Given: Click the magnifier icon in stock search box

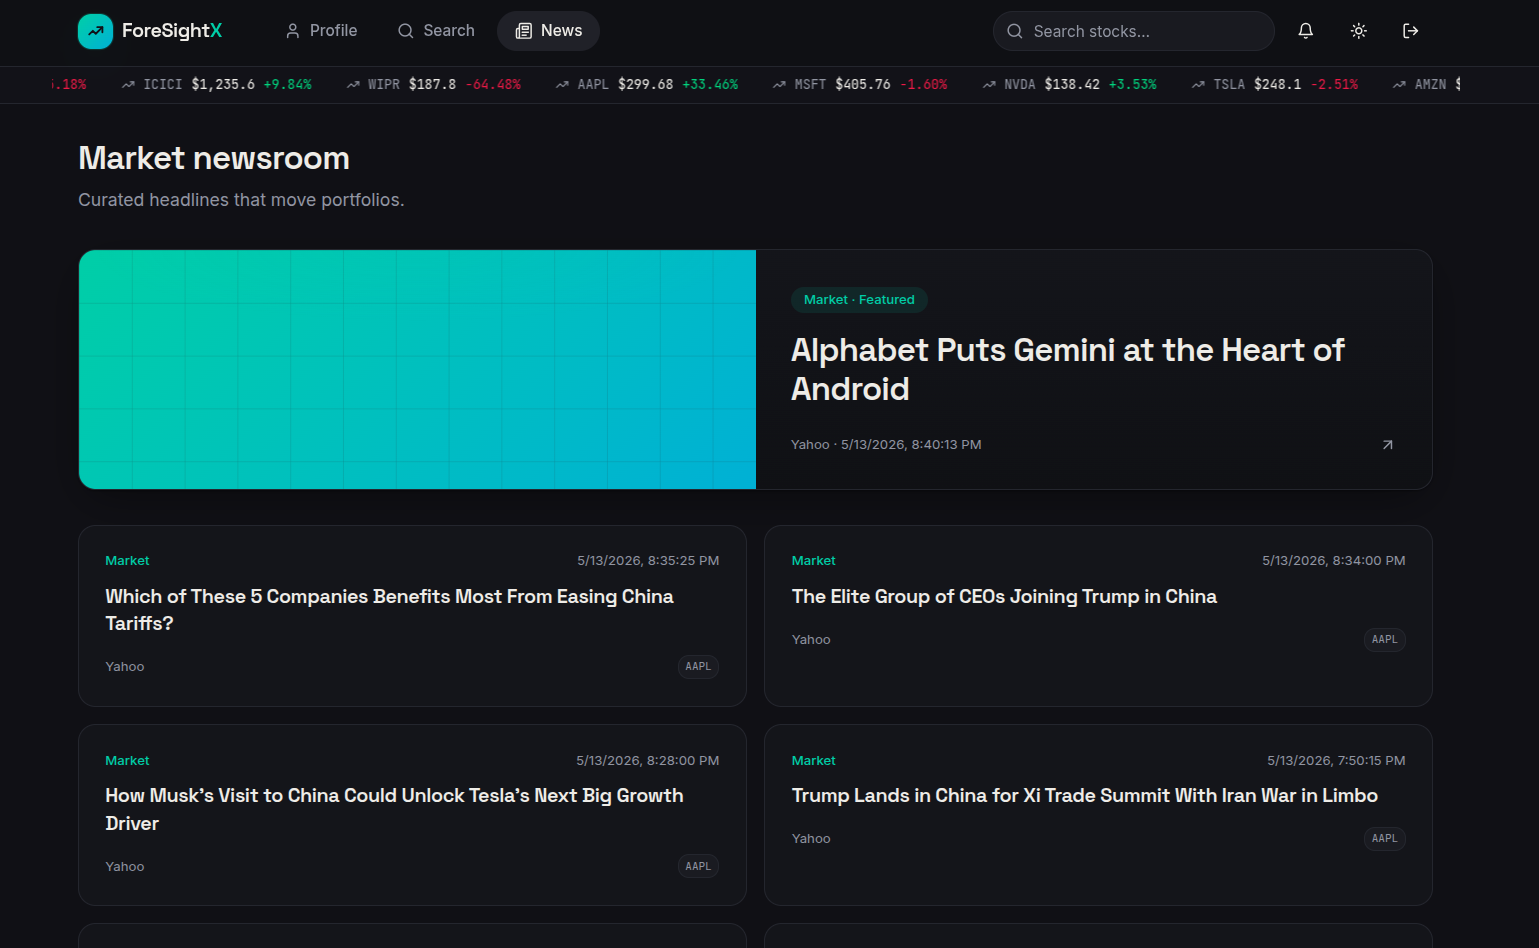Looking at the screenshot, I should point(1014,31).
